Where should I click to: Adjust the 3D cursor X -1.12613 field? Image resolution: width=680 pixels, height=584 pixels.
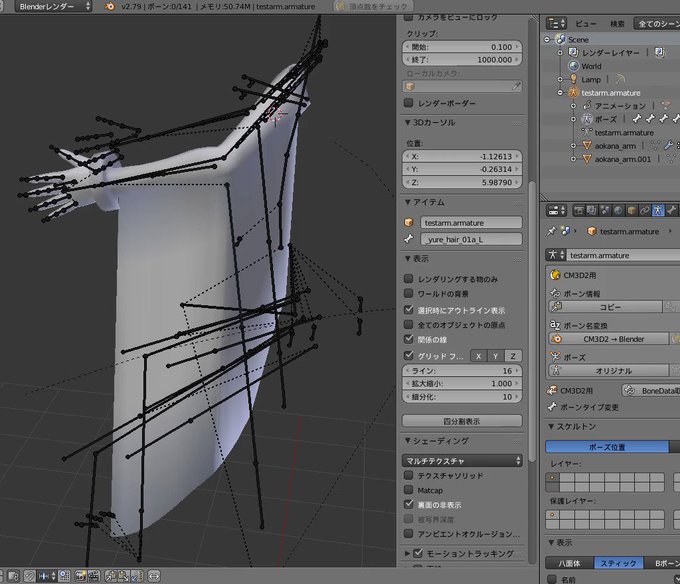pyautogui.click(x=462, y=156)
